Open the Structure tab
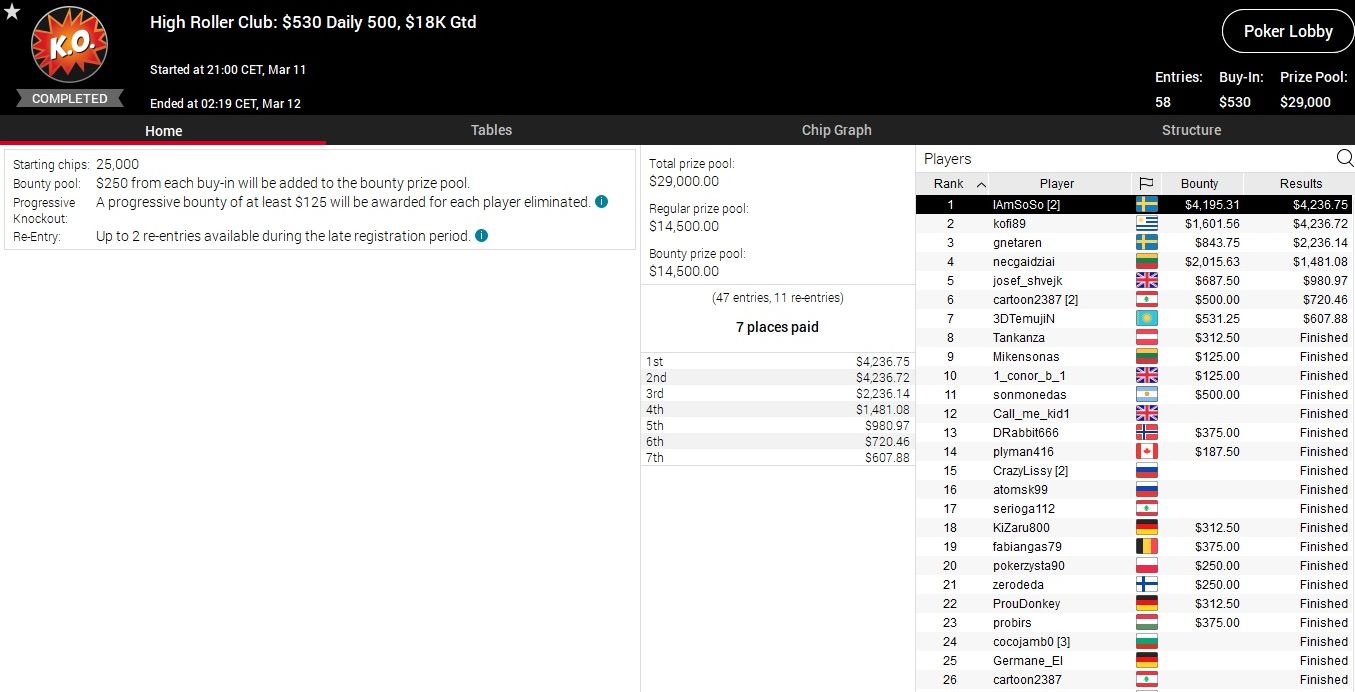 1191,130
